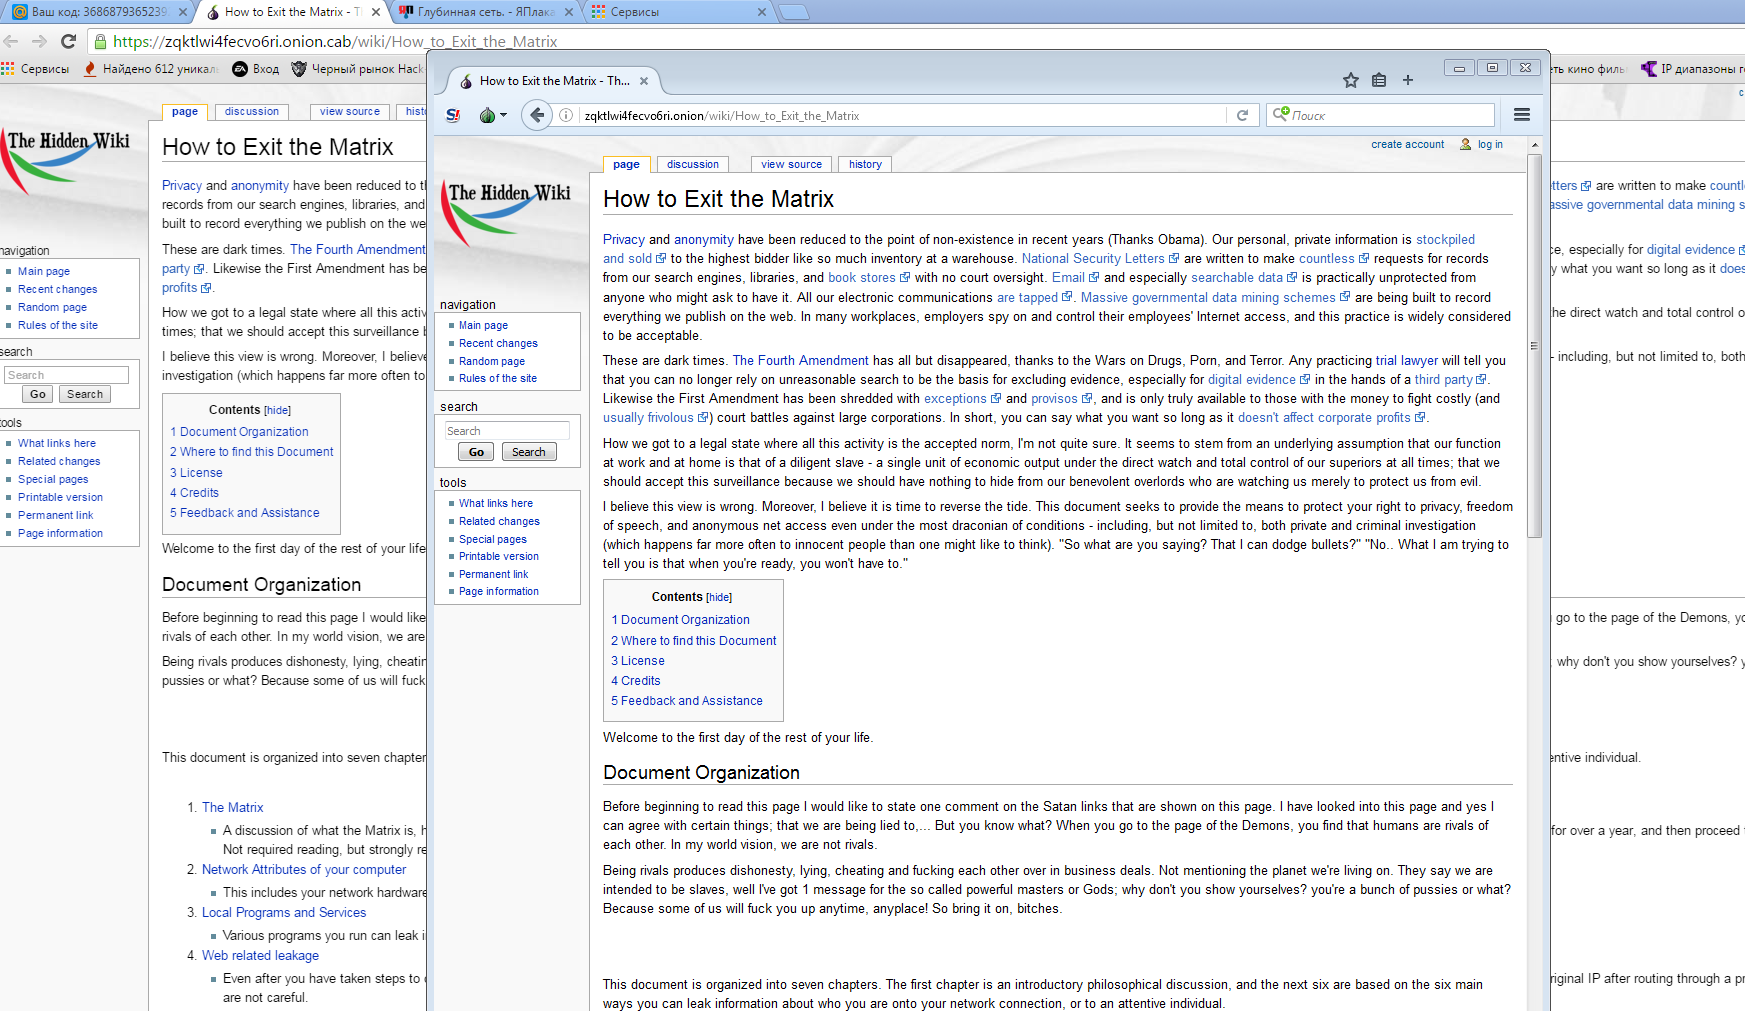Click 'trial lawyer' link

(1406, 360)
